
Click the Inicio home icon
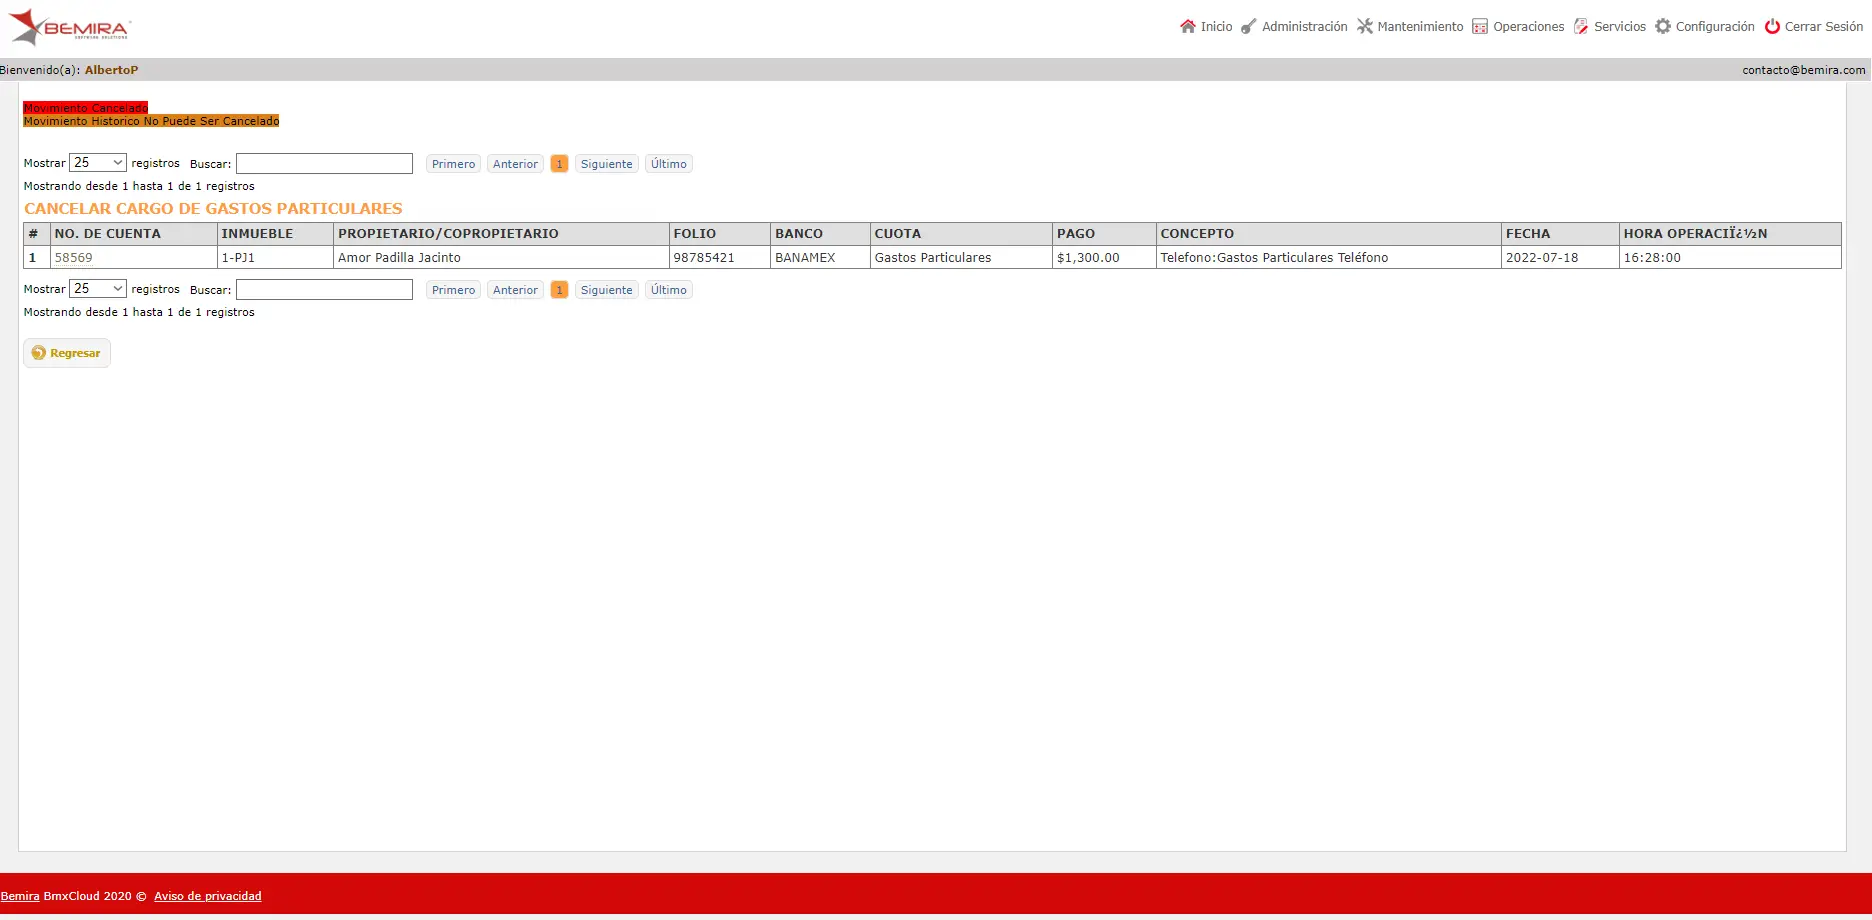[1188, 26]
